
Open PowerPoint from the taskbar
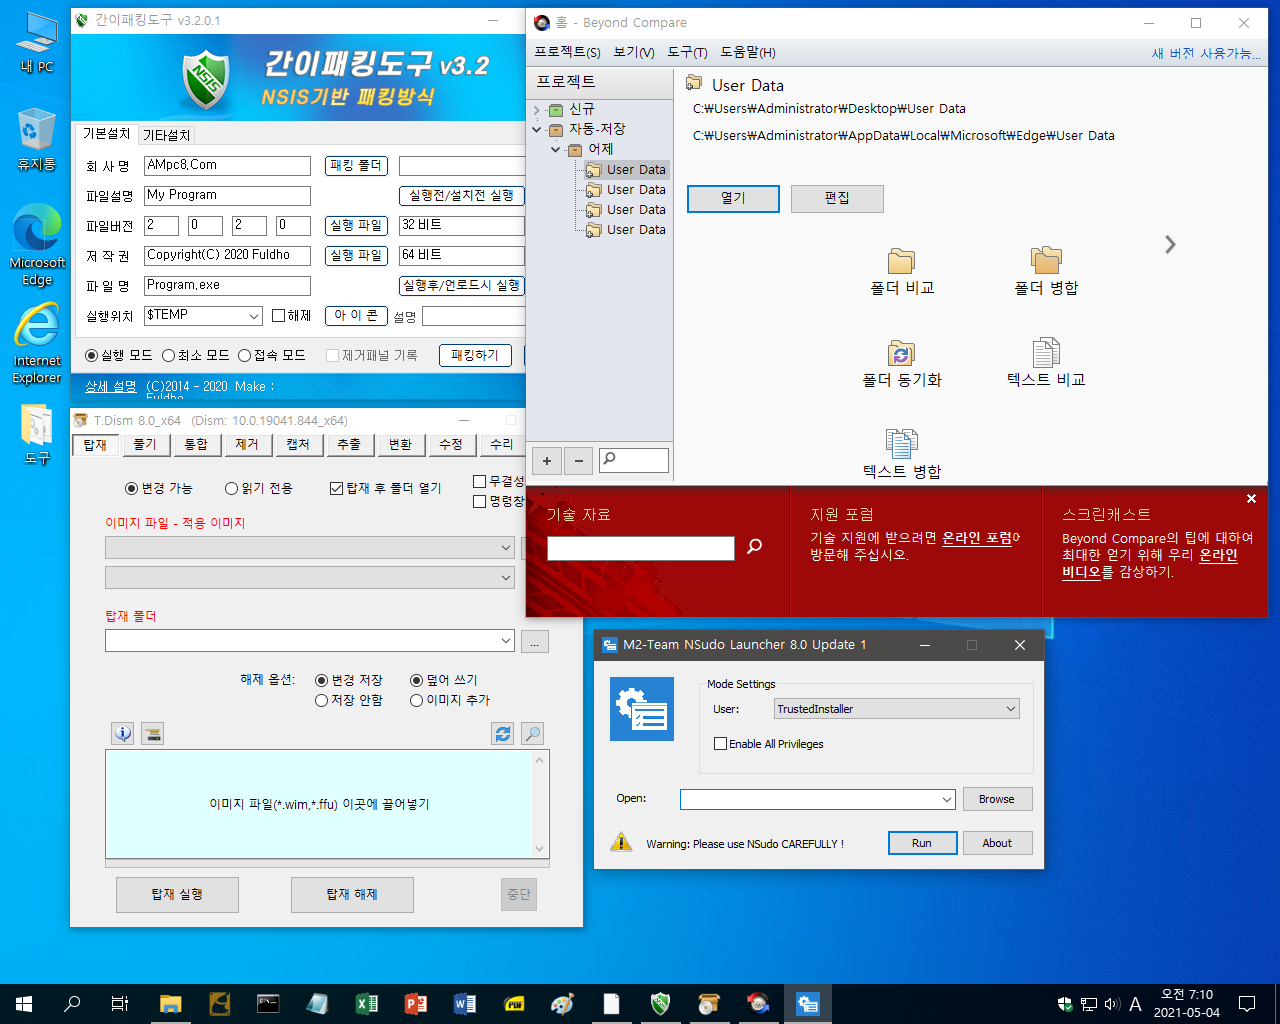416,1003
